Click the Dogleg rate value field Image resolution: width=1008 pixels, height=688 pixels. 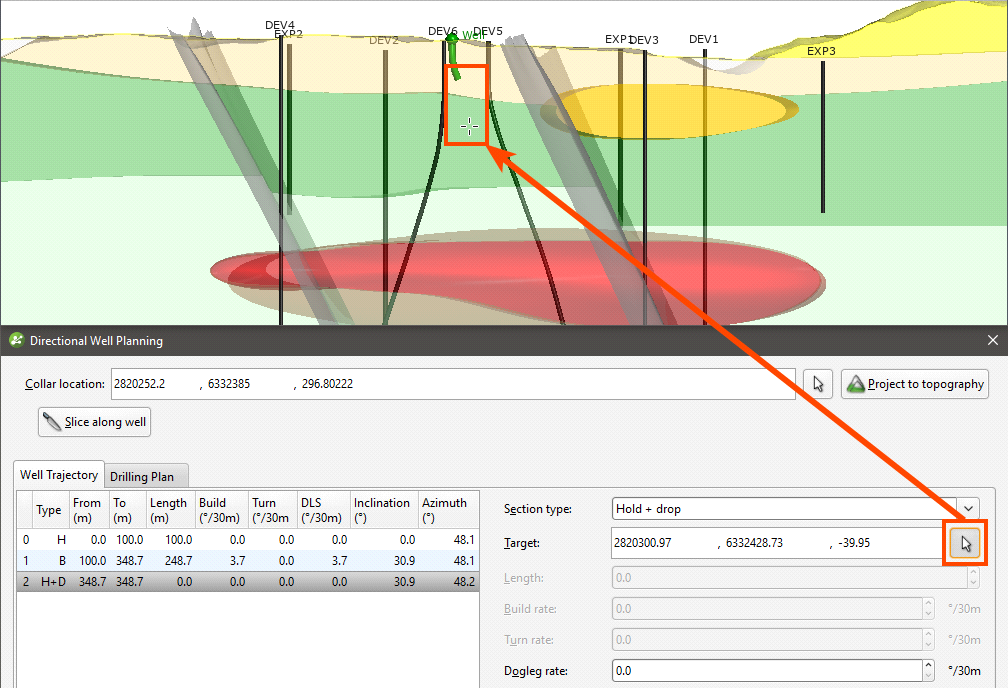pyautogui.click(x=765, y=671)
